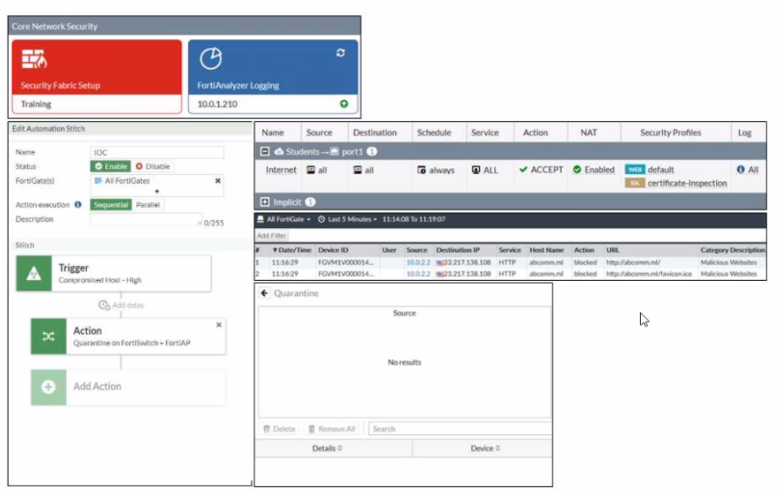This screenshot has height=494, width=780.
Task: Sort by the Security Profiles column header
Action: point(670,132)
